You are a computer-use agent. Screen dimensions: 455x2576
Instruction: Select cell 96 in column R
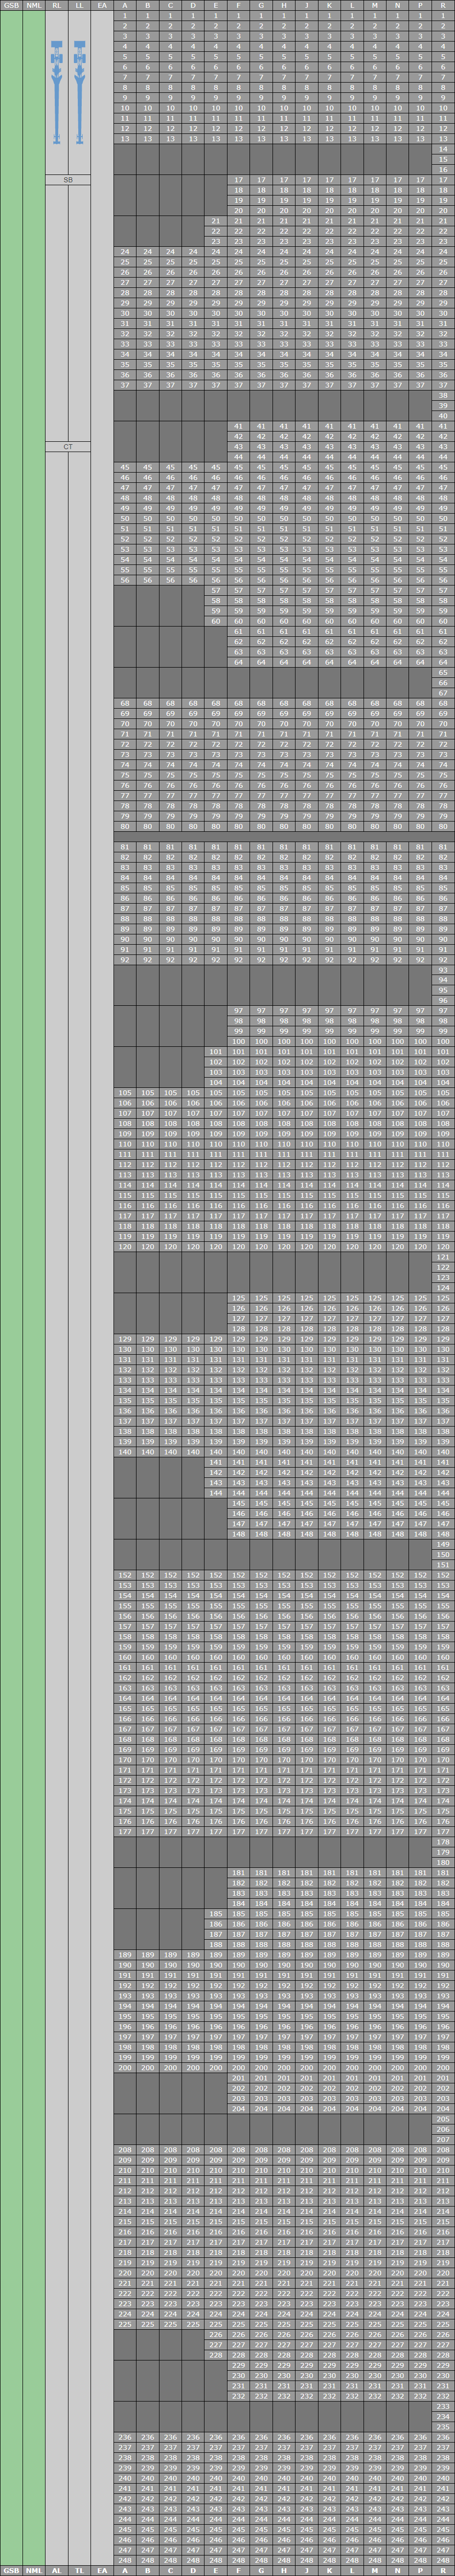(443, 1000)
